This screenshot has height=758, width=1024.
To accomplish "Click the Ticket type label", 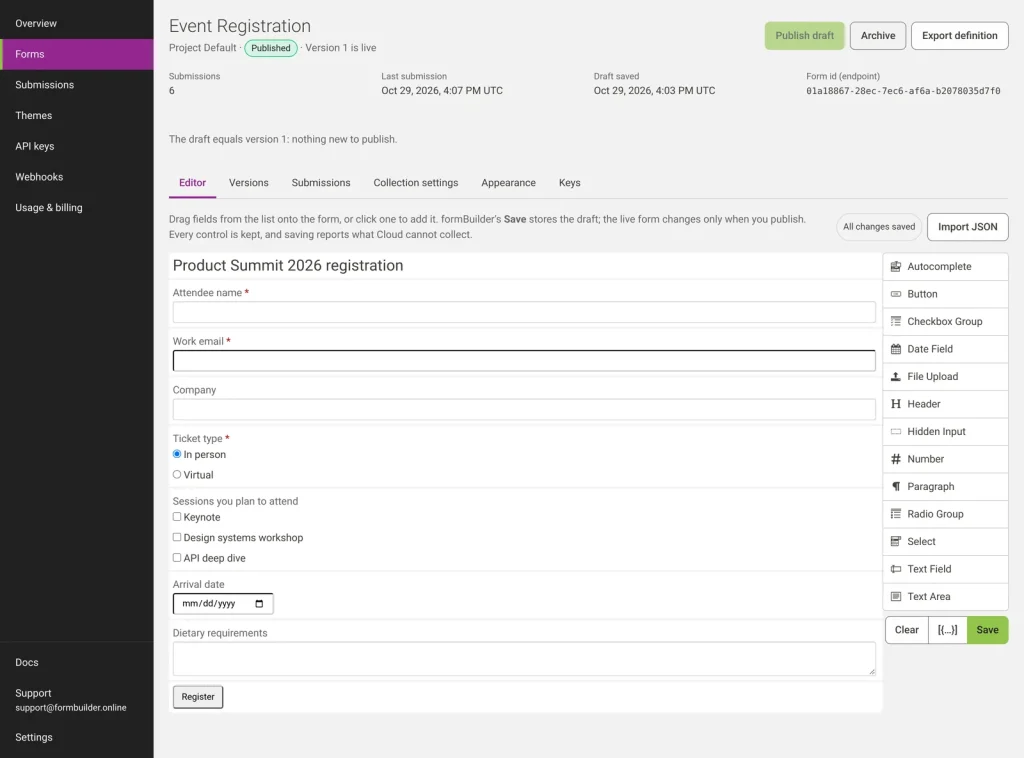I will coord(197,438).
